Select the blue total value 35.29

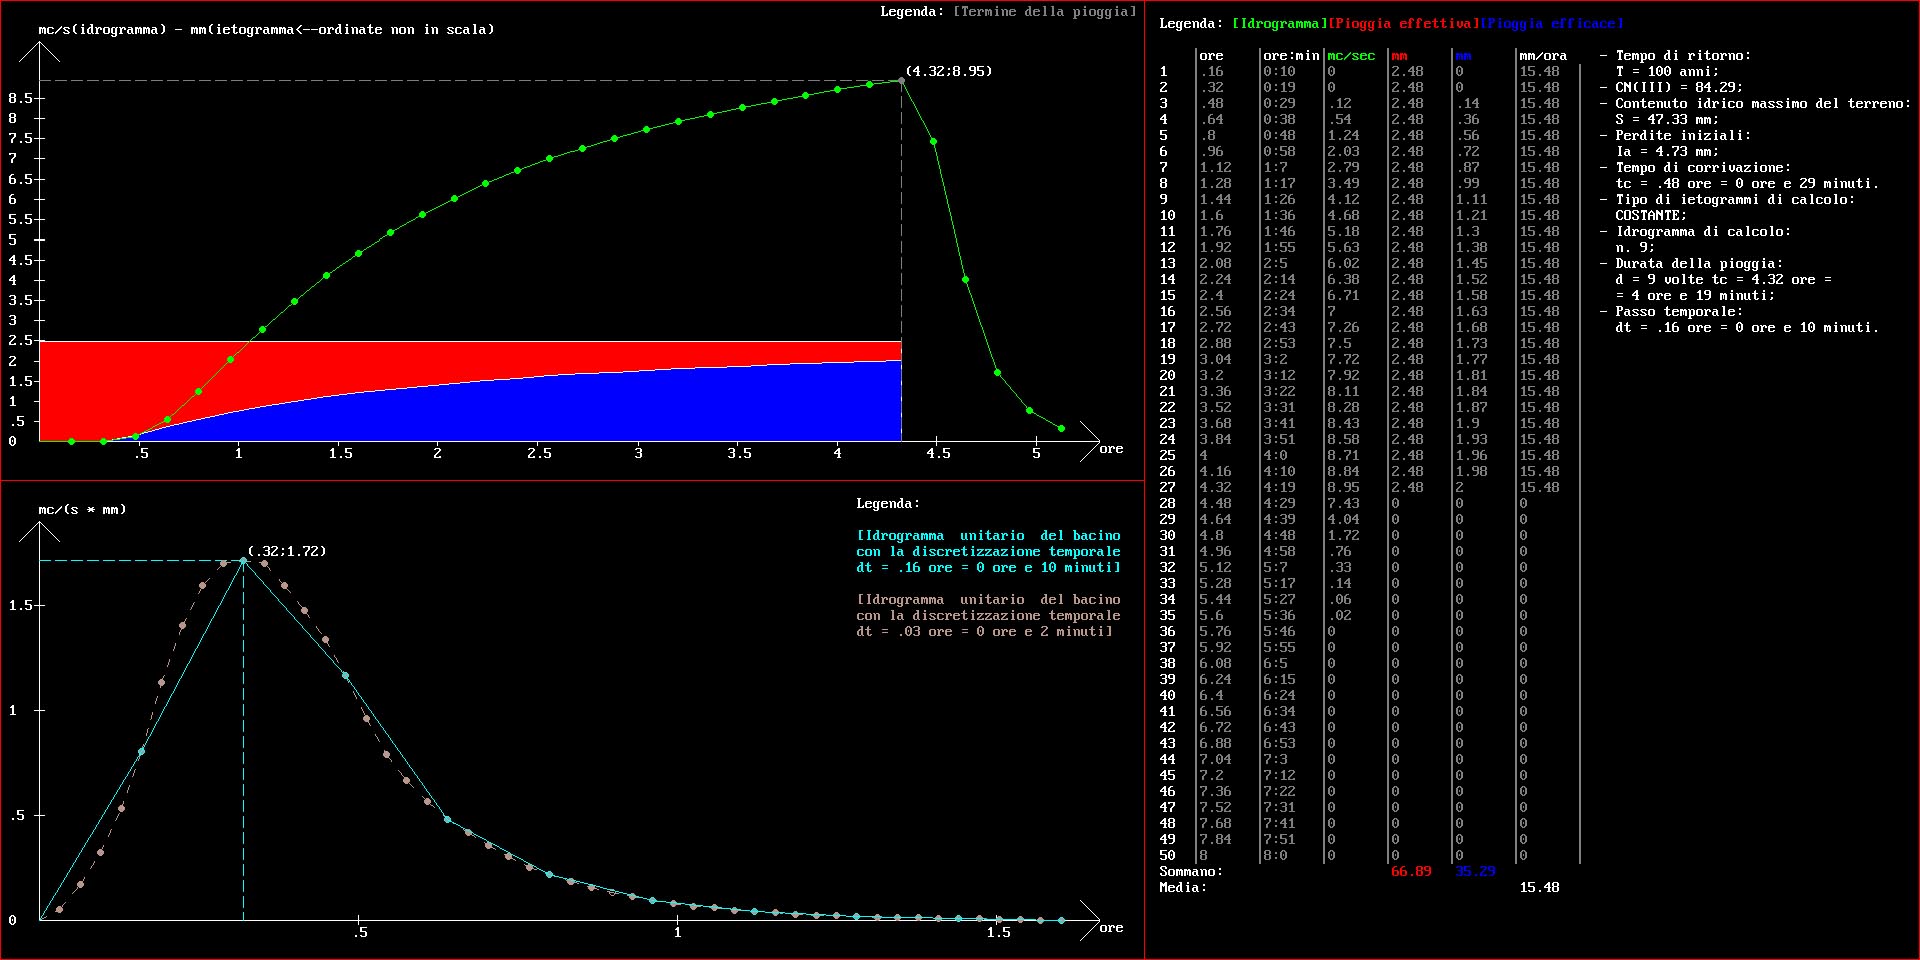[1475, 872]
